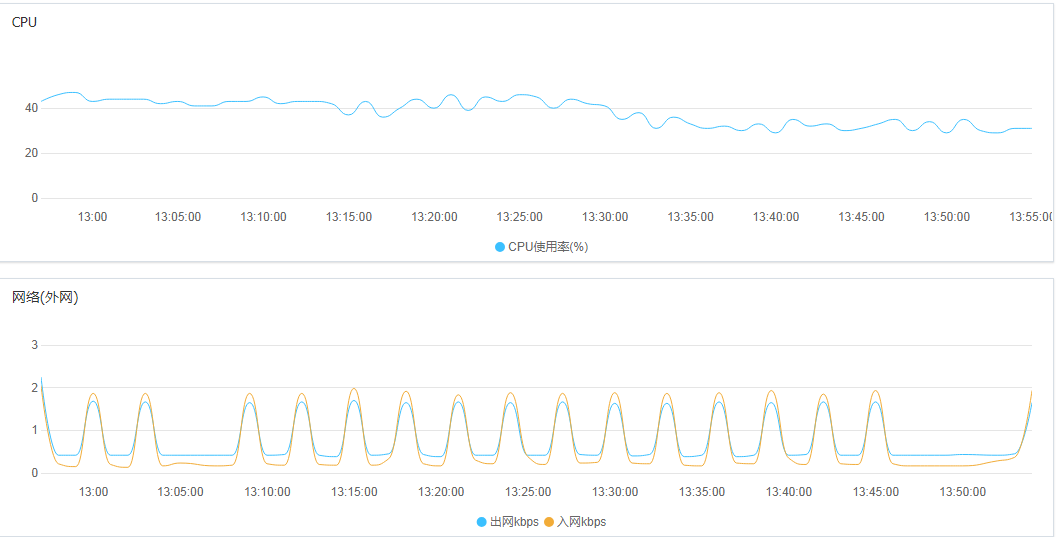Viewport: 1057px width, 537px height.
Task: Select 13:55:00 on the CPU chart axis
Action: click(x=1032, y=217)
